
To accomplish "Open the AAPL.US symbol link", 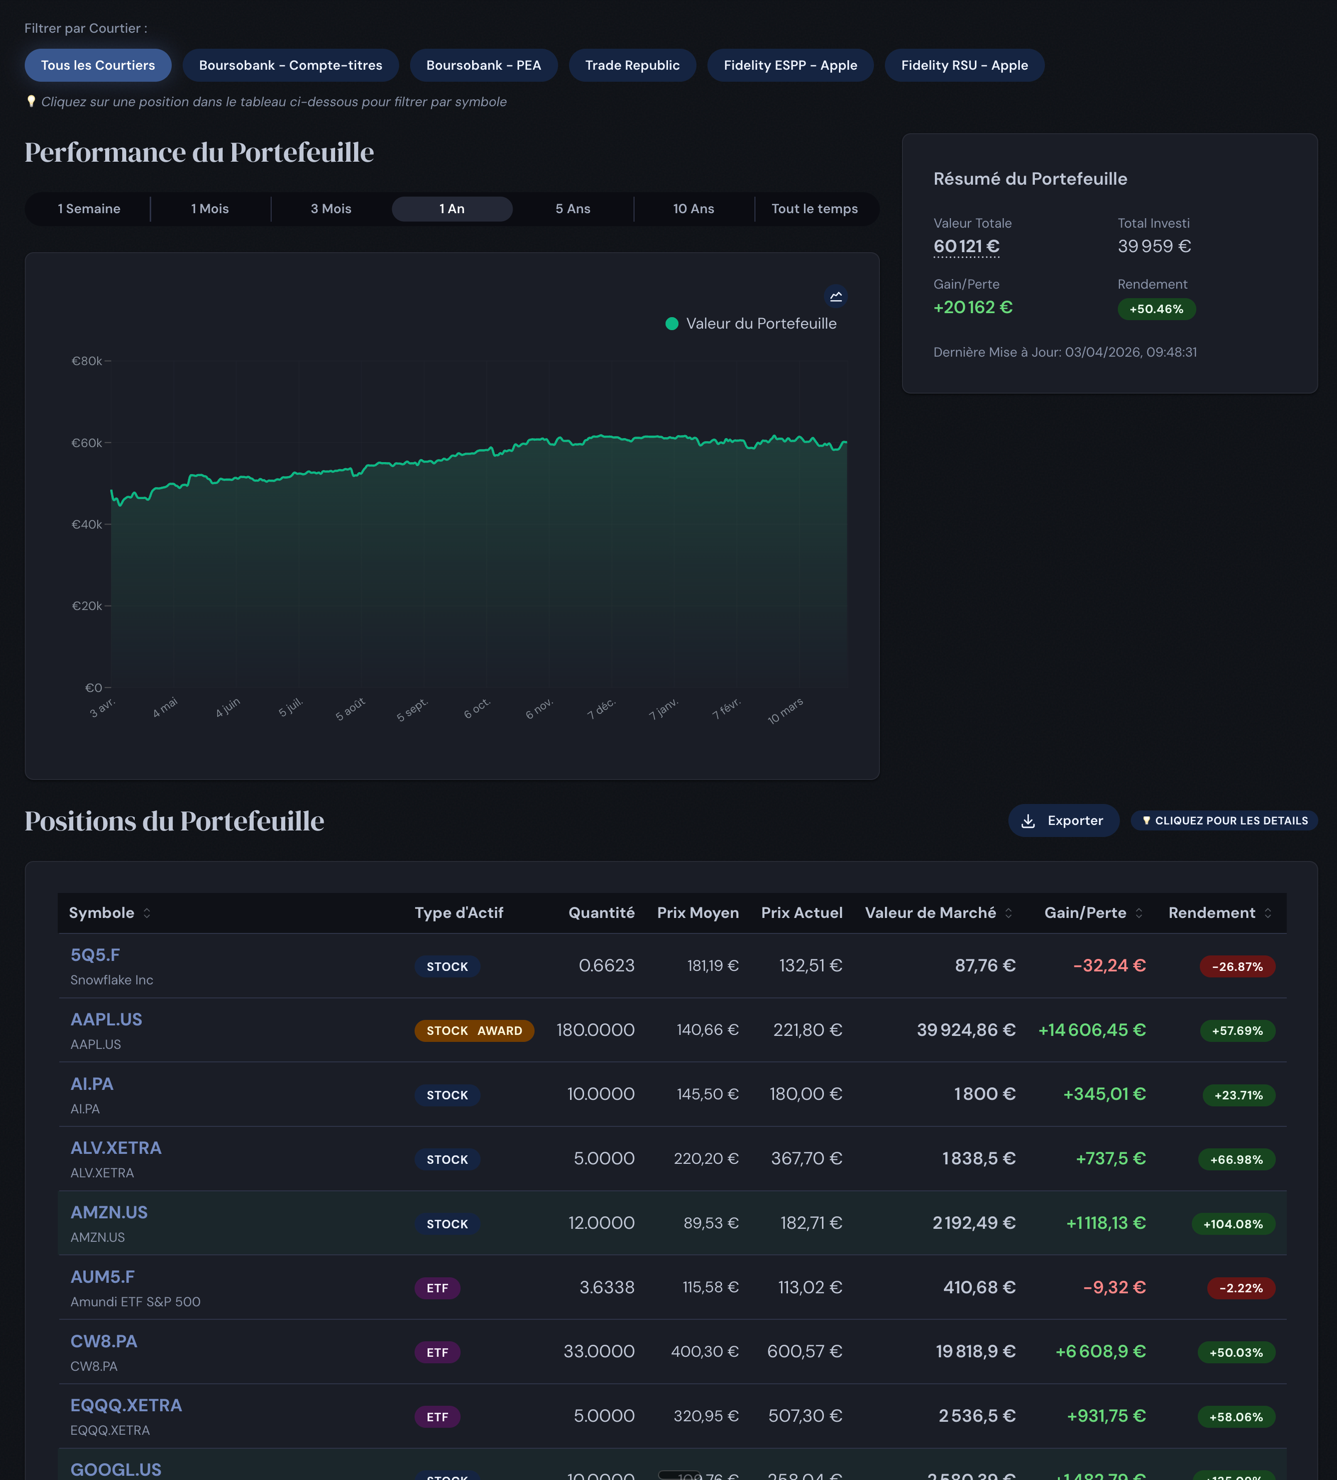I will pos(106,1019).
